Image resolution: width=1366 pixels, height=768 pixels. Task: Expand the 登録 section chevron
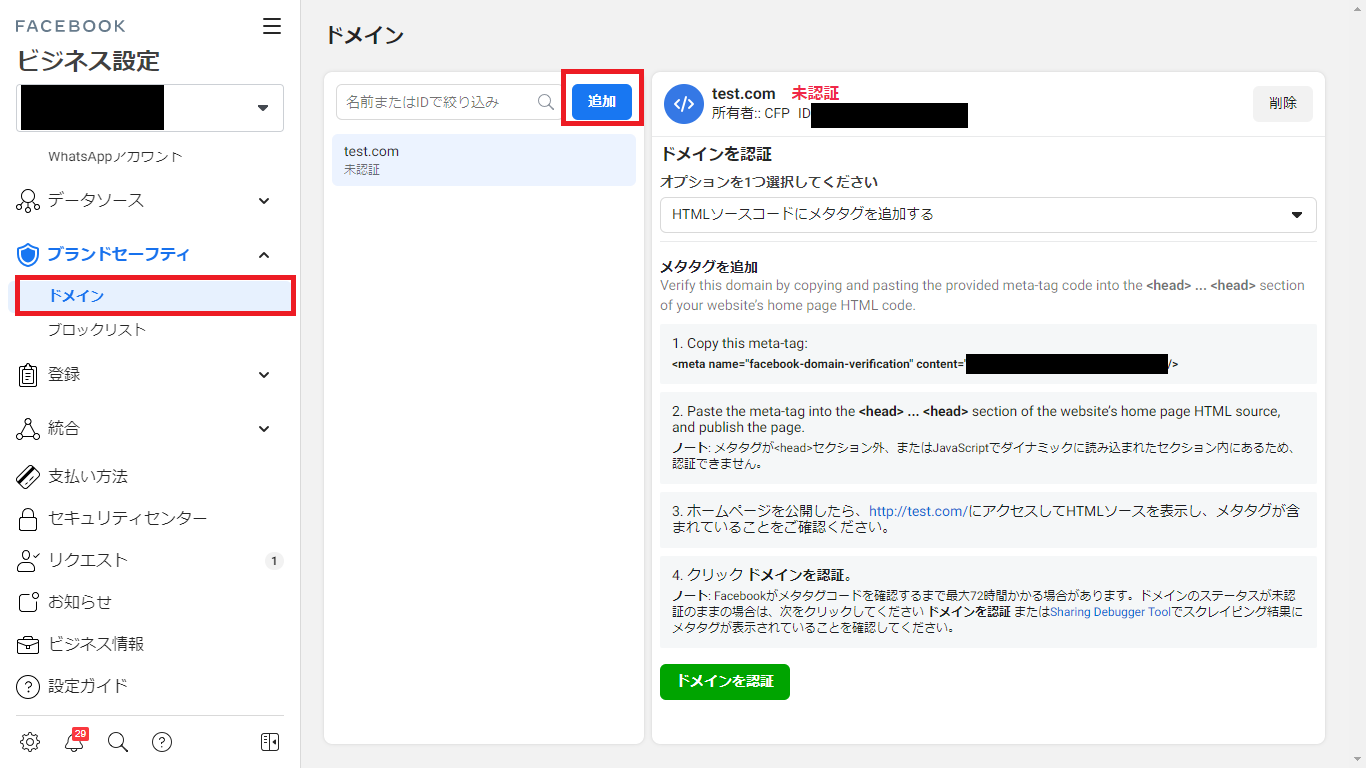[264, 375]
